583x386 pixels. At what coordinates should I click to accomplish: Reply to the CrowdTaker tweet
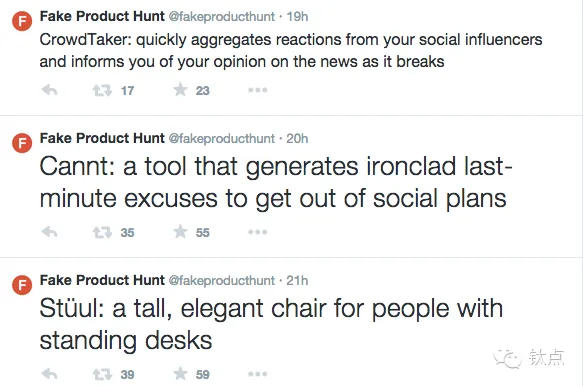click(49, 90)
